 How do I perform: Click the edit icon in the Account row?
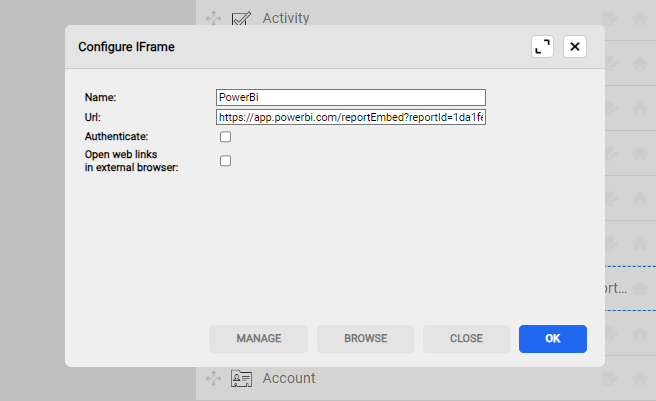611,378
